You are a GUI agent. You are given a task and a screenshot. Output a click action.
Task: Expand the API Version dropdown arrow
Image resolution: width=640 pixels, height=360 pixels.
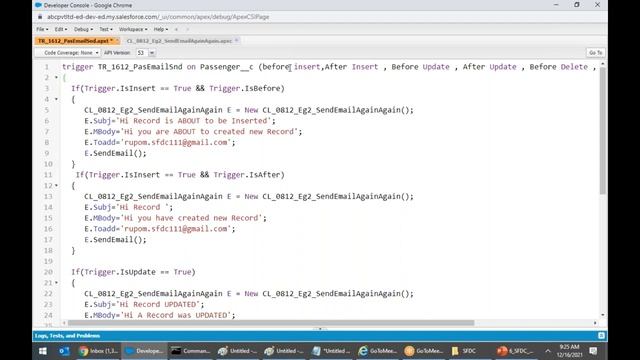click(152, 53)
